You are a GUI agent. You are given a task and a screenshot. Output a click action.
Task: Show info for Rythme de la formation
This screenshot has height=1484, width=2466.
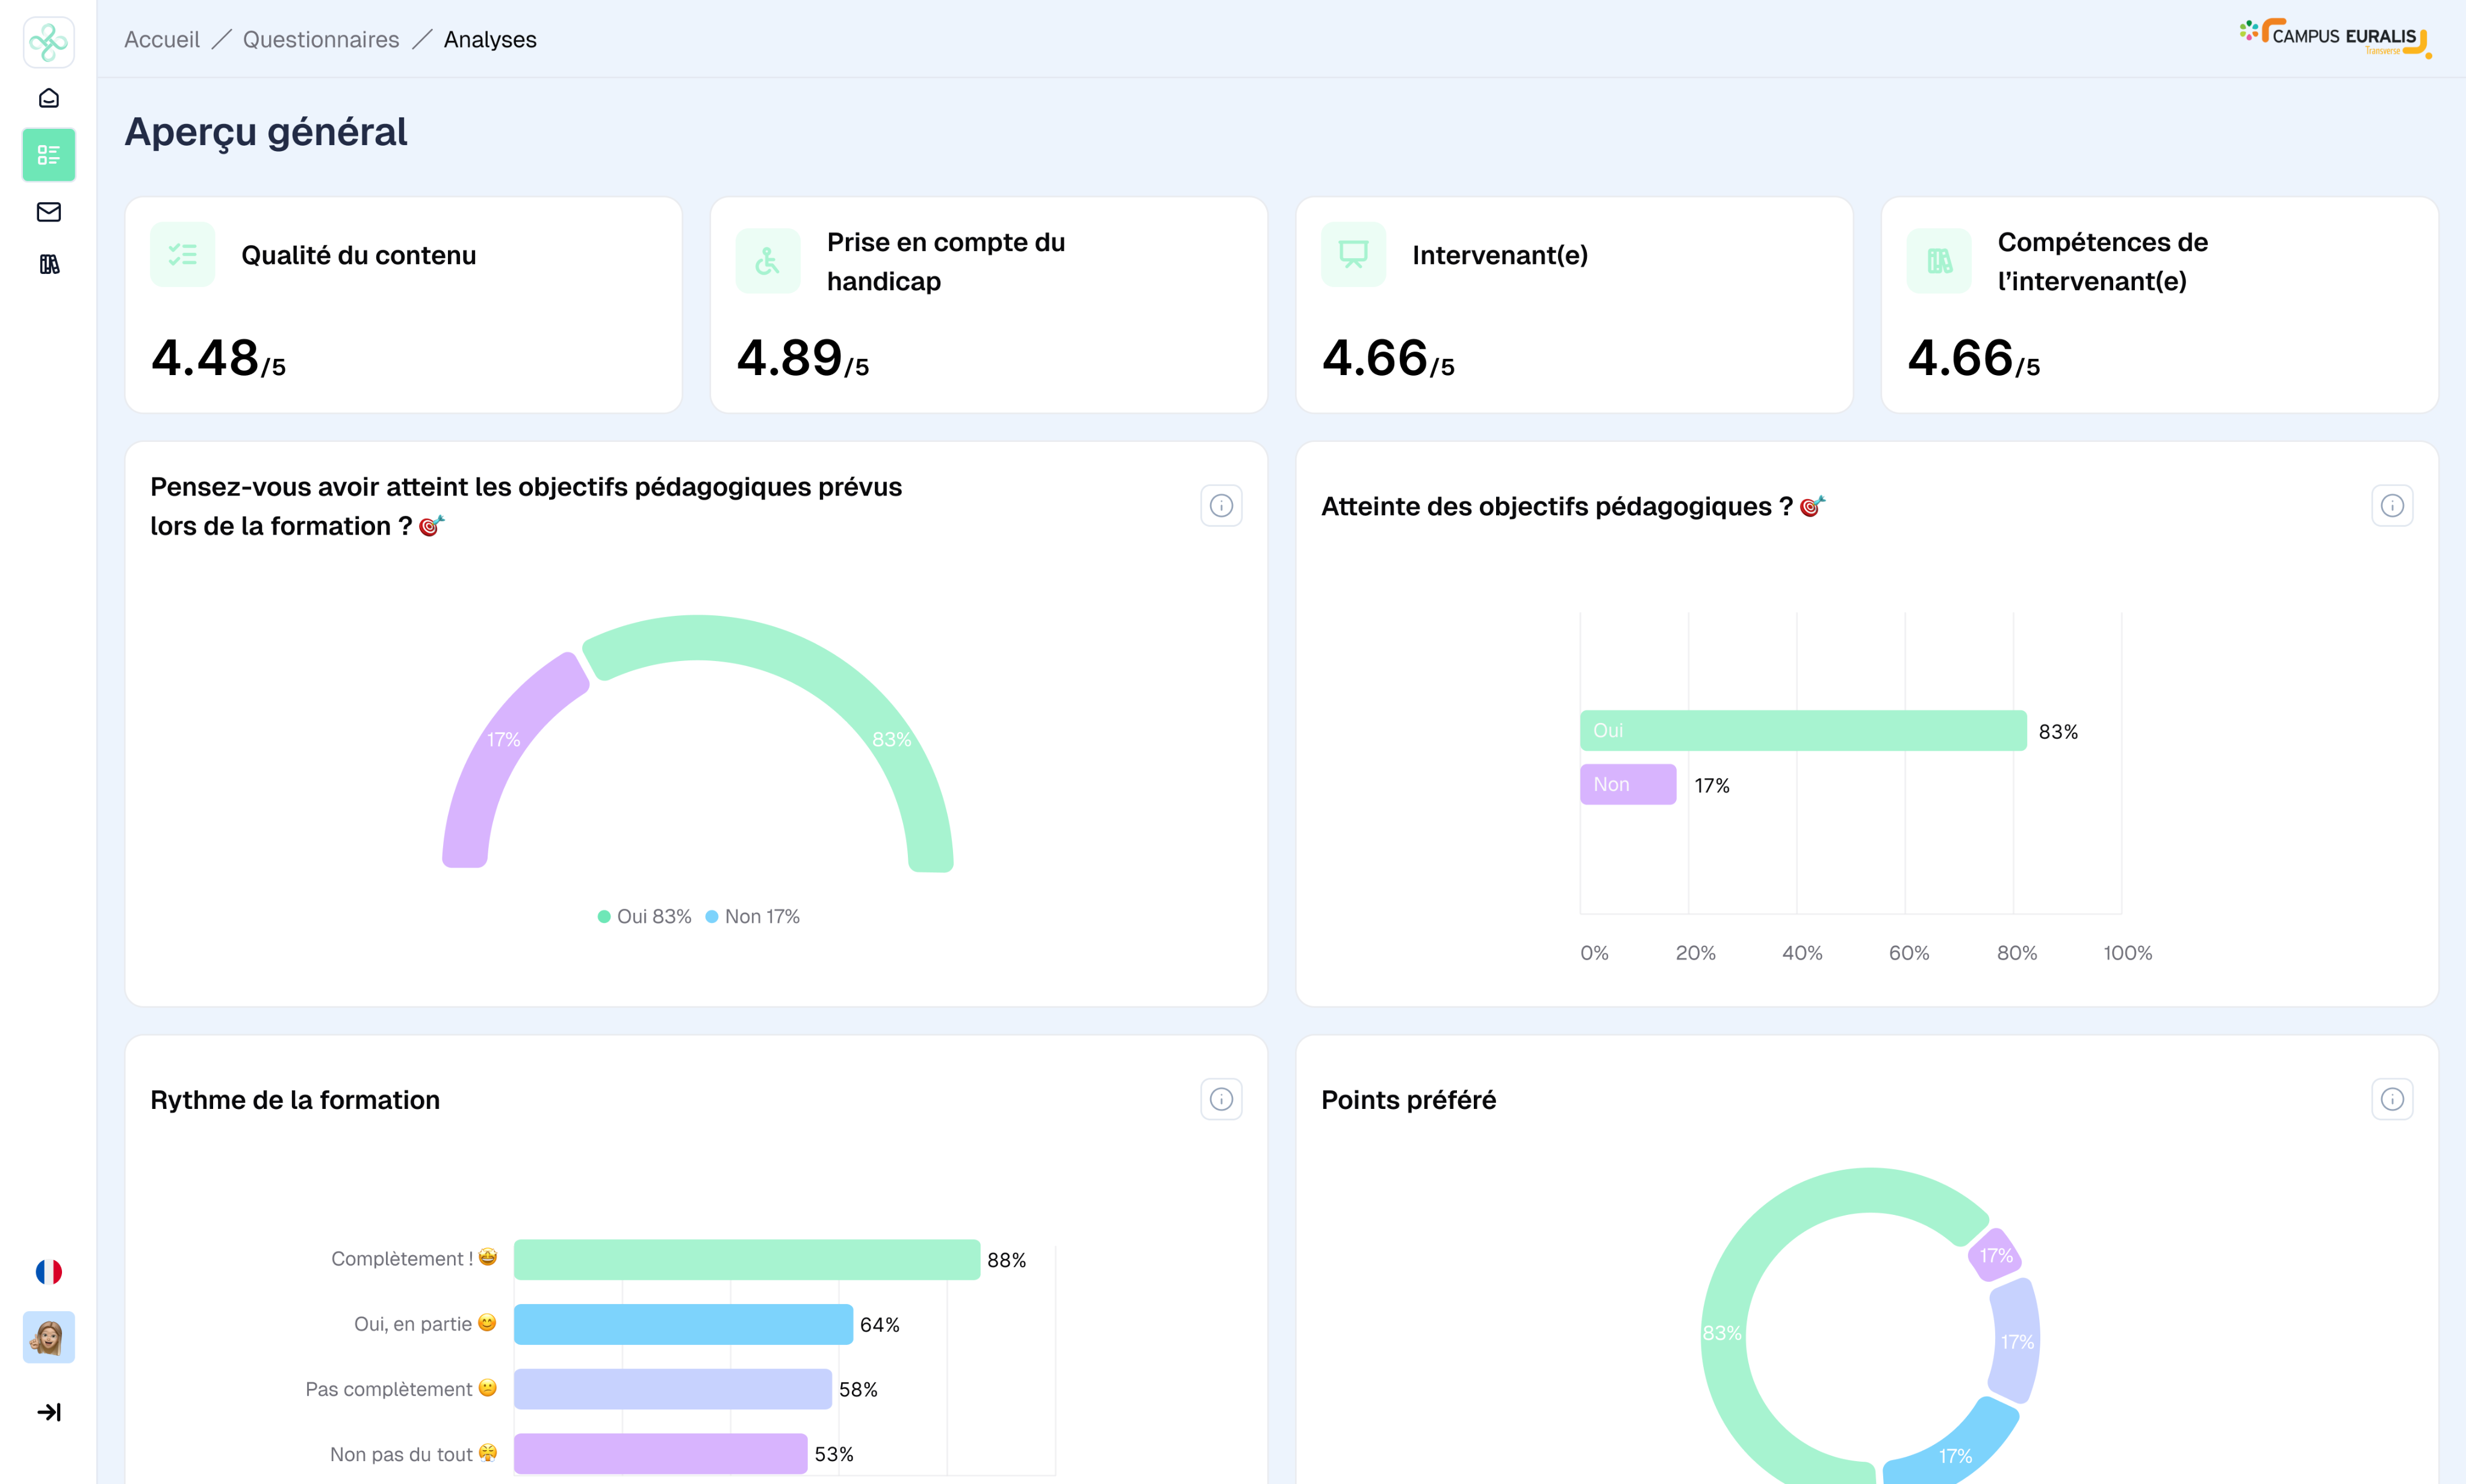click(x=1221, y=1099)
